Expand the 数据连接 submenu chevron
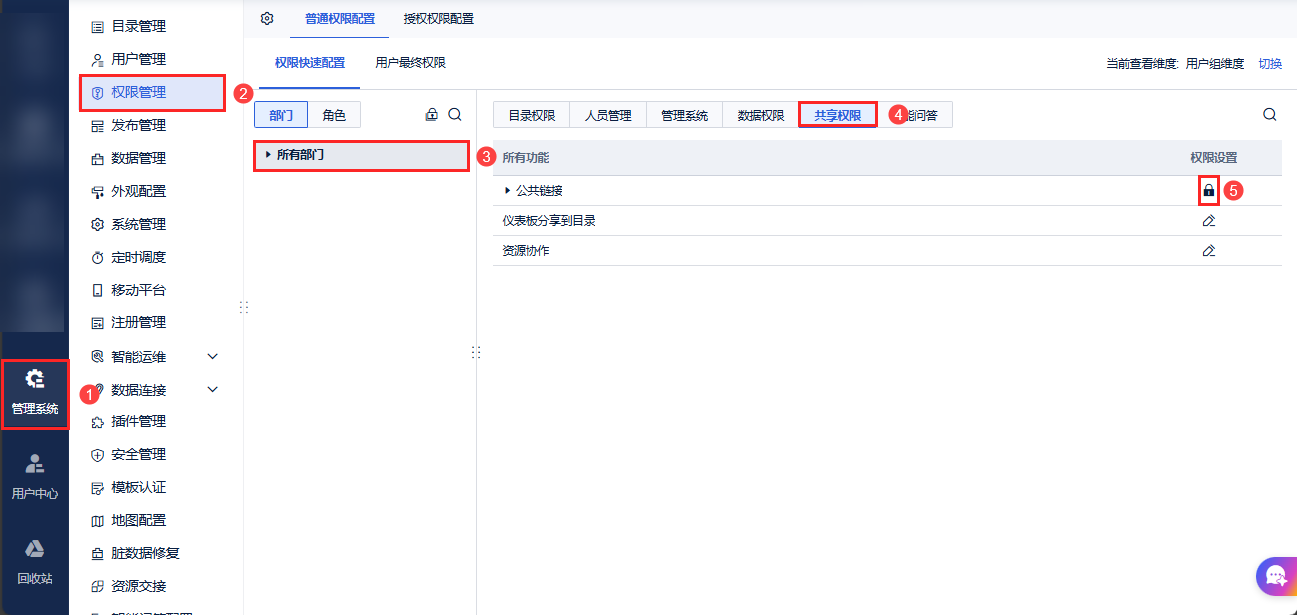 (212, 389)
